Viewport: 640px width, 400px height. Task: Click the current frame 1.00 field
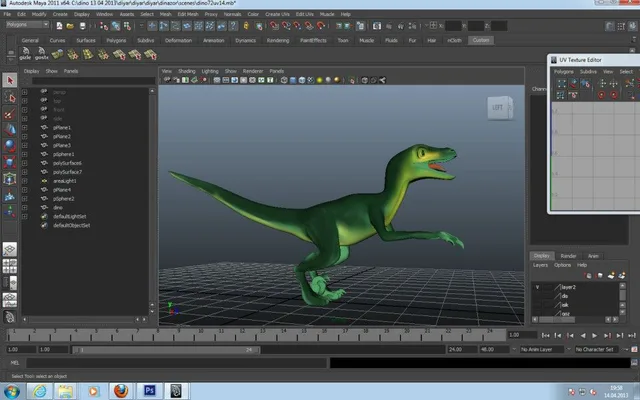click(x=522, y=335)
